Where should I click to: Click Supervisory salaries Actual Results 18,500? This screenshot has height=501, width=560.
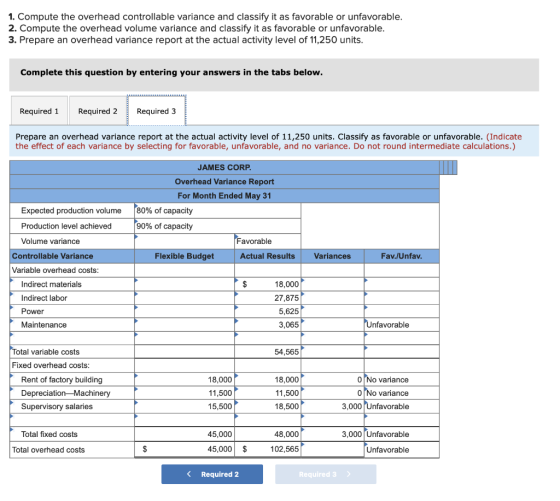(x=268, y=406)
